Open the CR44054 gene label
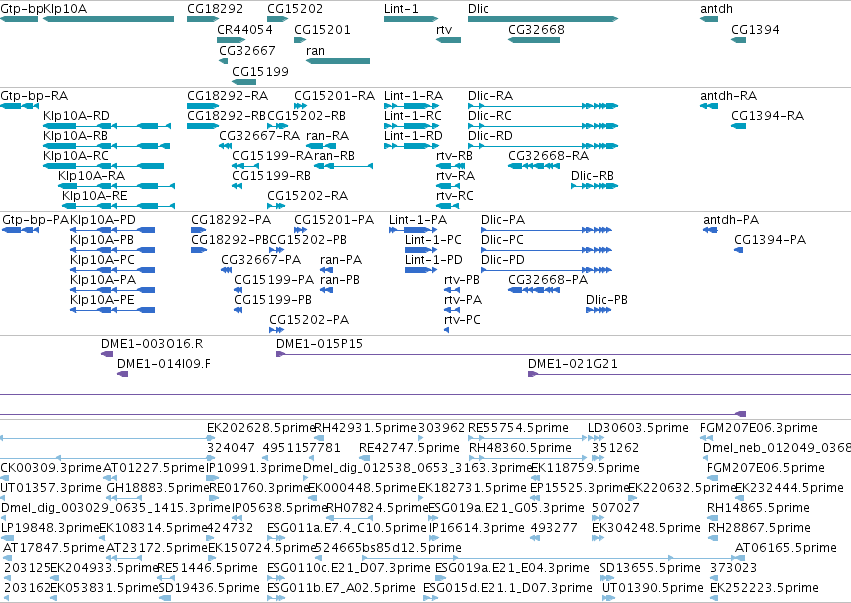 [245, 29]
